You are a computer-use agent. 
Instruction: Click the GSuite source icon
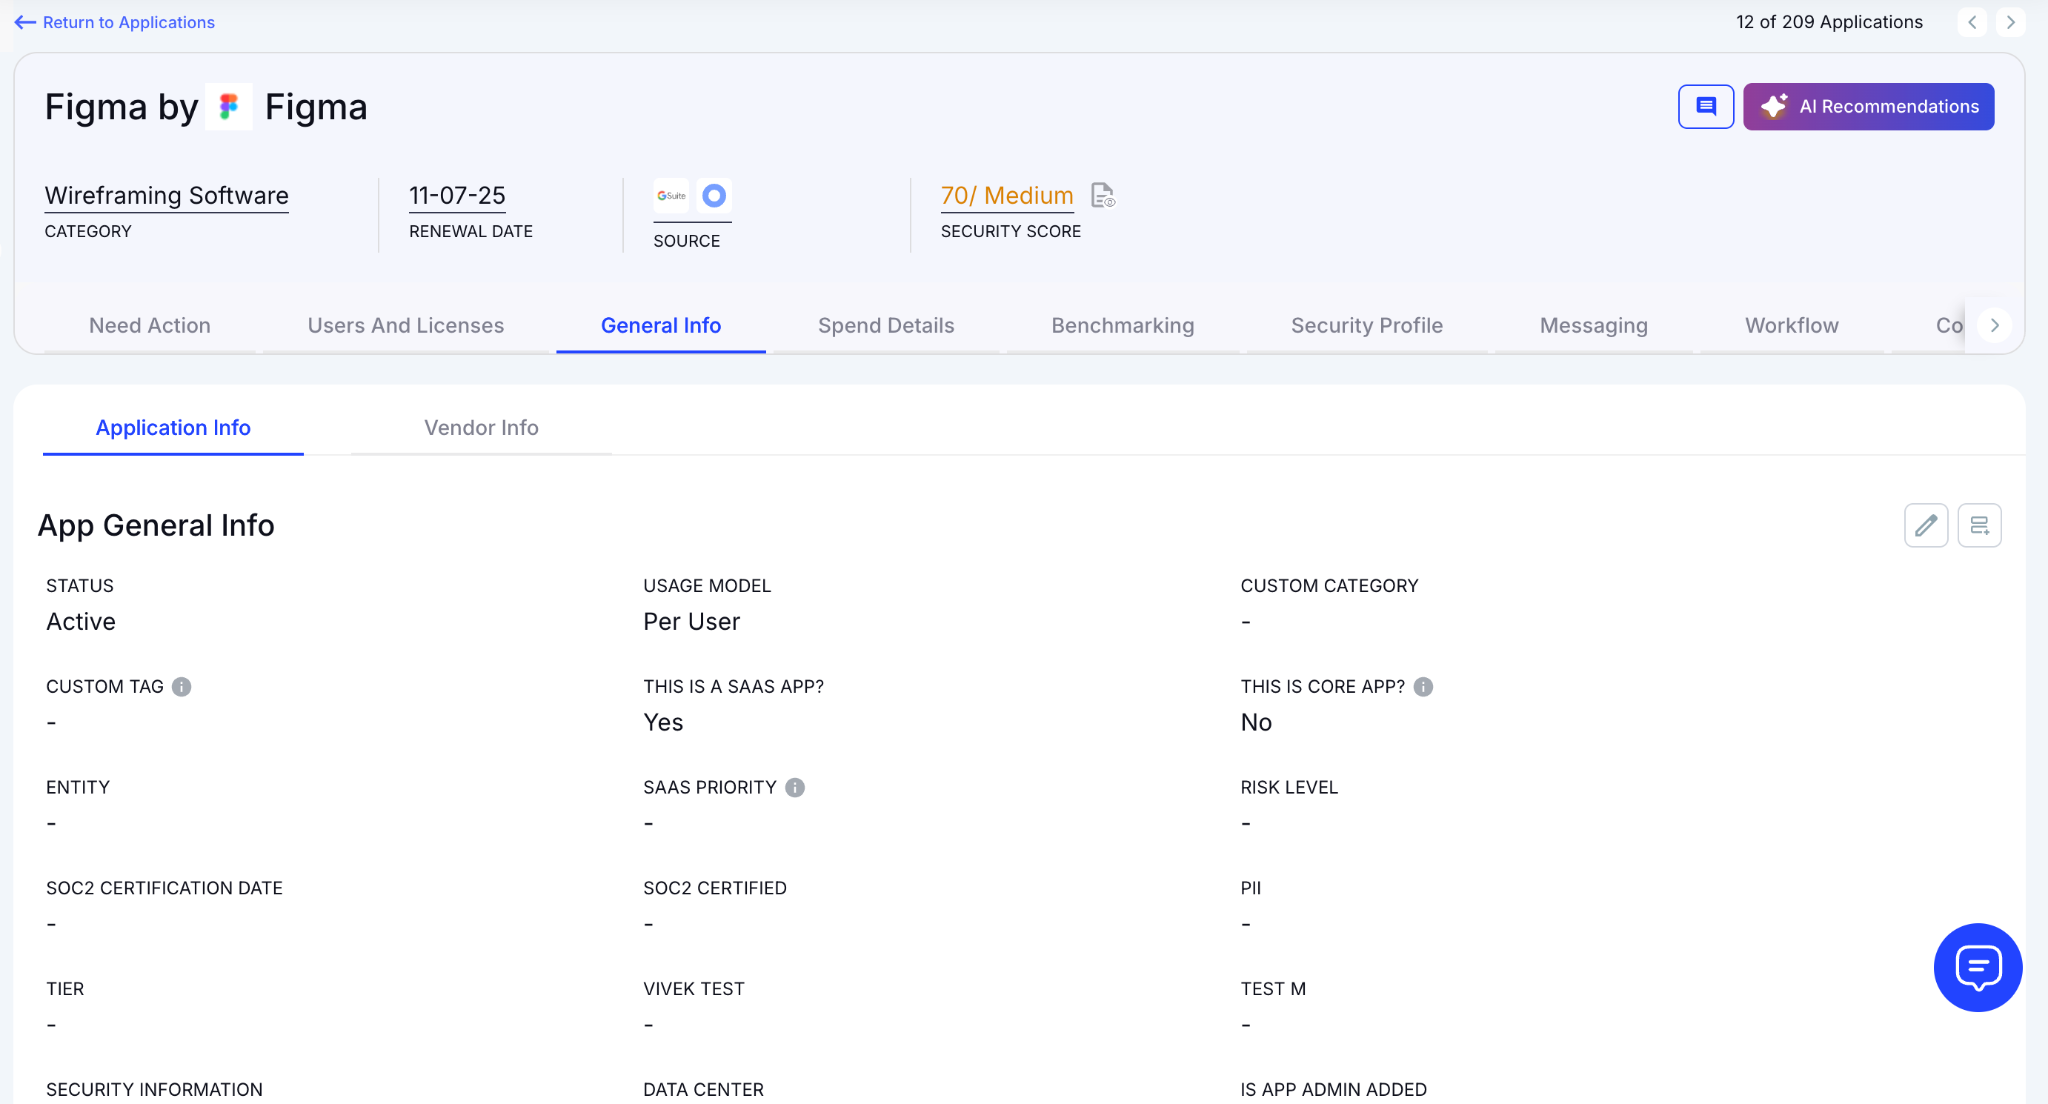tap(671, 195)
